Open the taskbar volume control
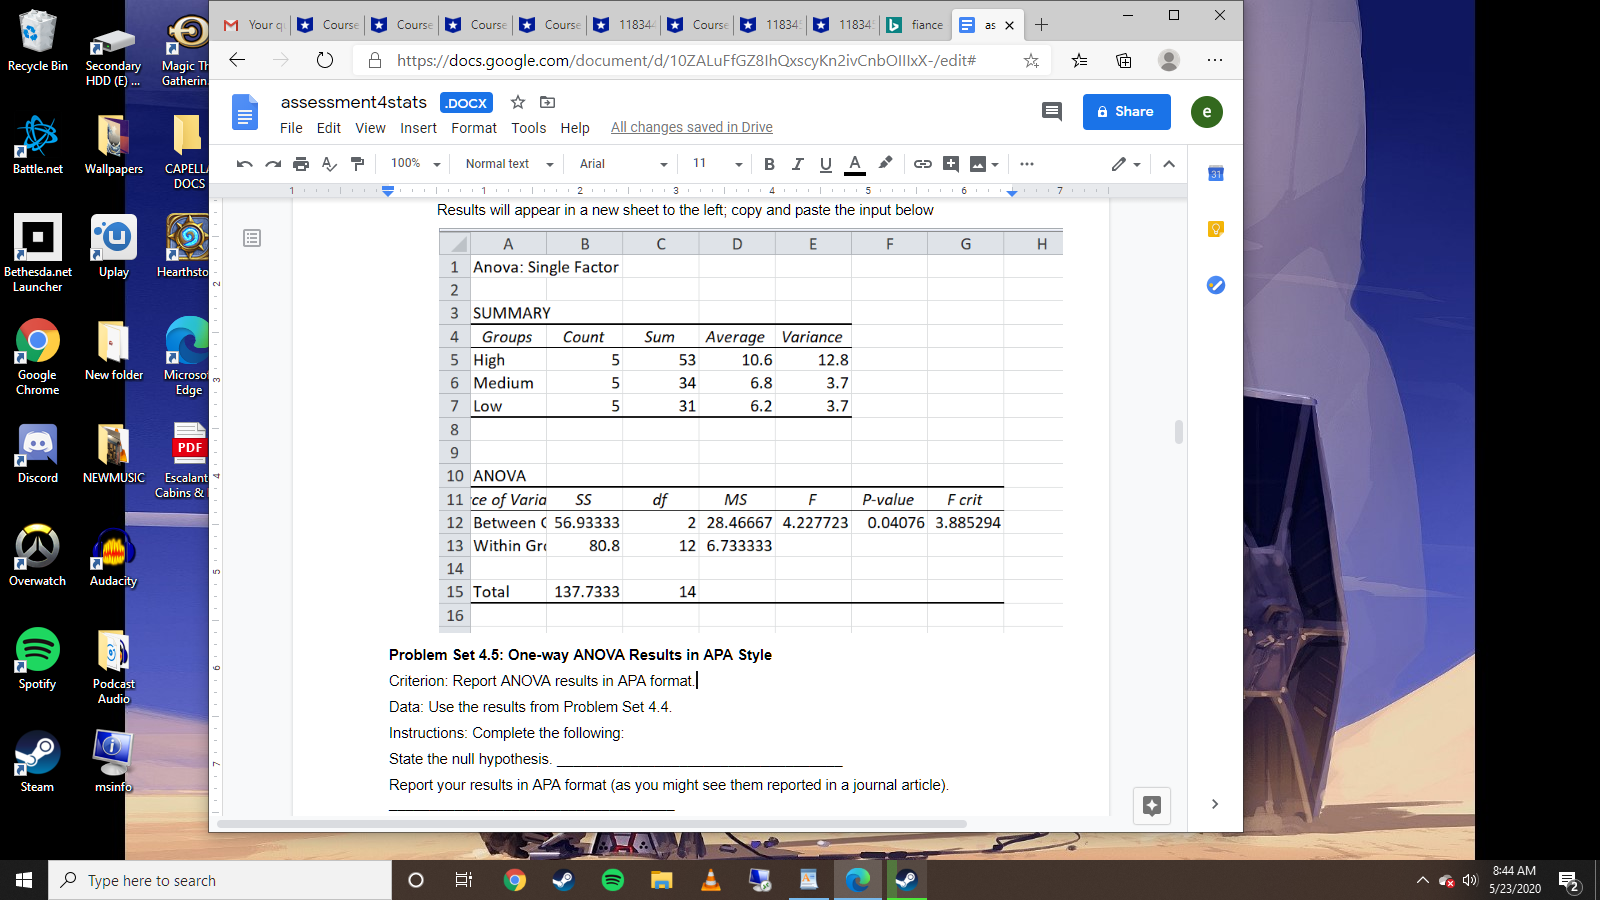 1470,881
